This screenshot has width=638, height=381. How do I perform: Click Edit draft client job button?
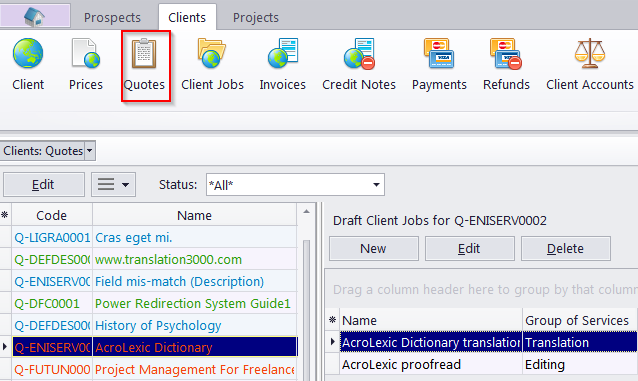tap(470, 248)
